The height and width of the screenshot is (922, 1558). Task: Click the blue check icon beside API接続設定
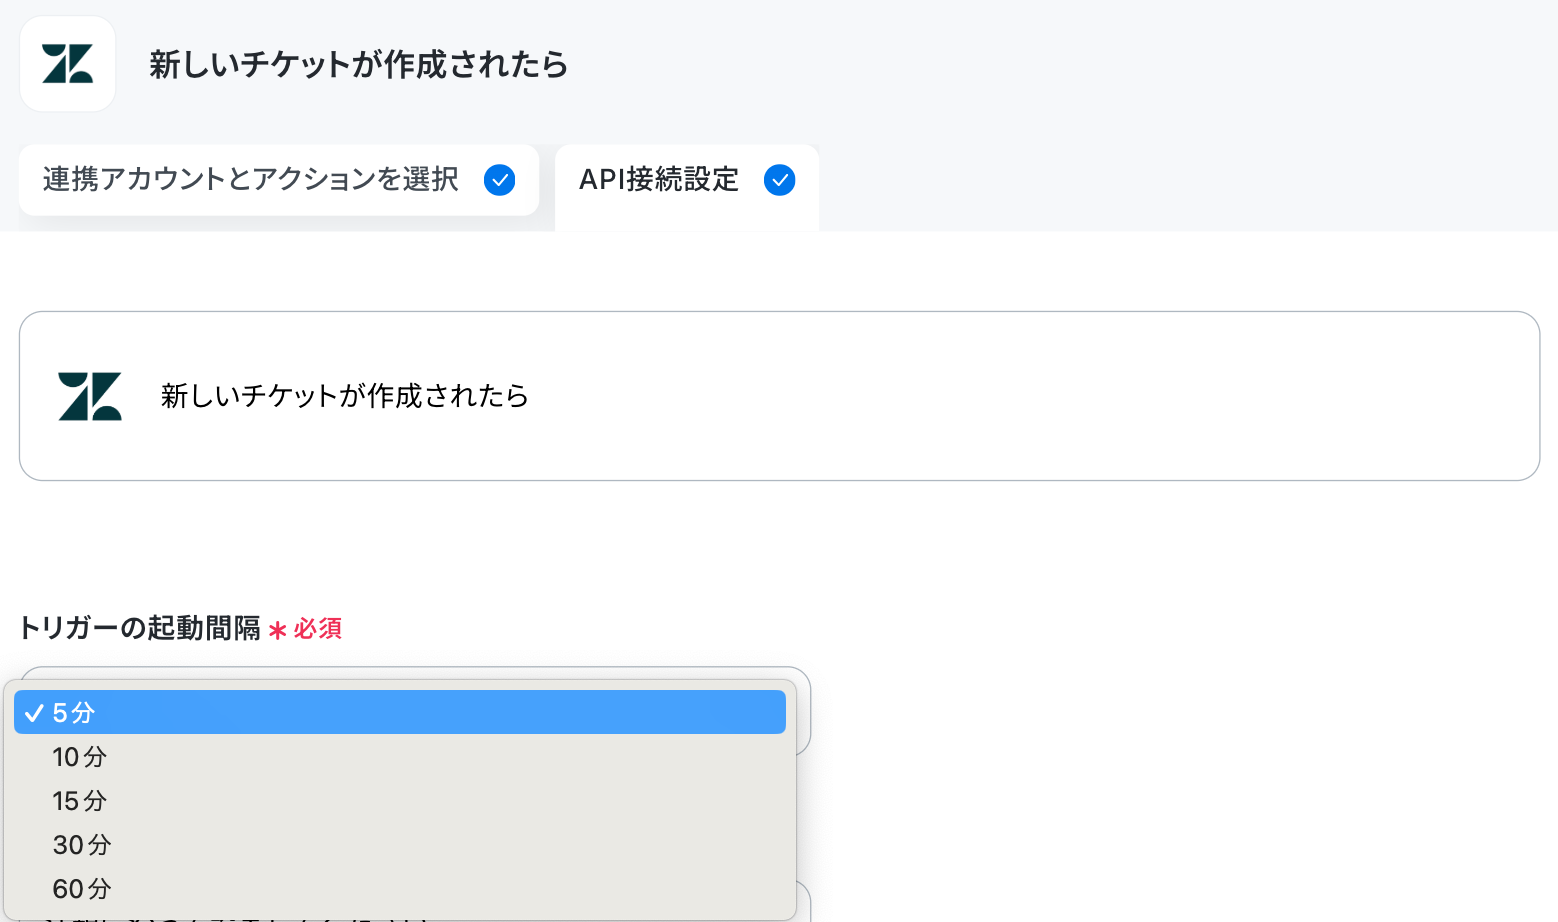click(779, 180)
